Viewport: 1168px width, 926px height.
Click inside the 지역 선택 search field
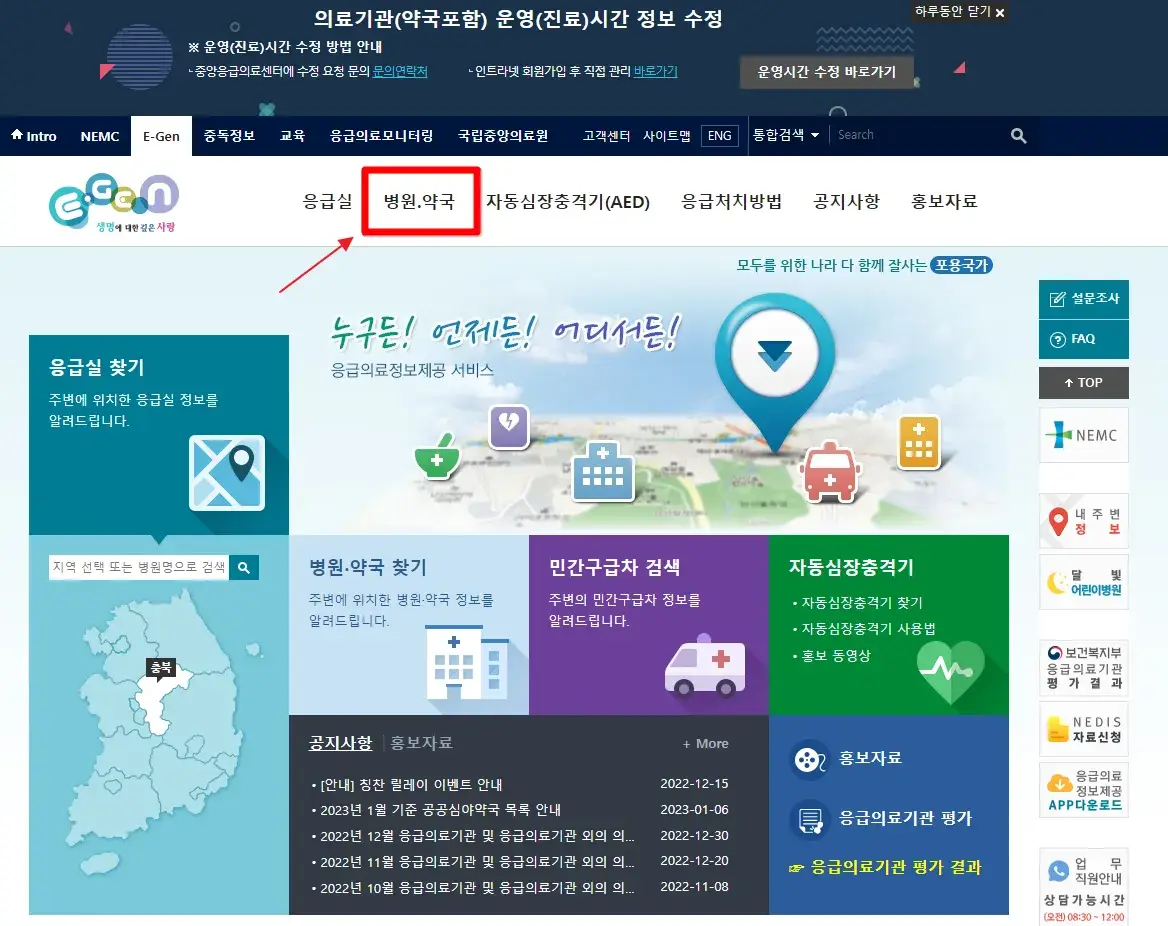[140, 567]
